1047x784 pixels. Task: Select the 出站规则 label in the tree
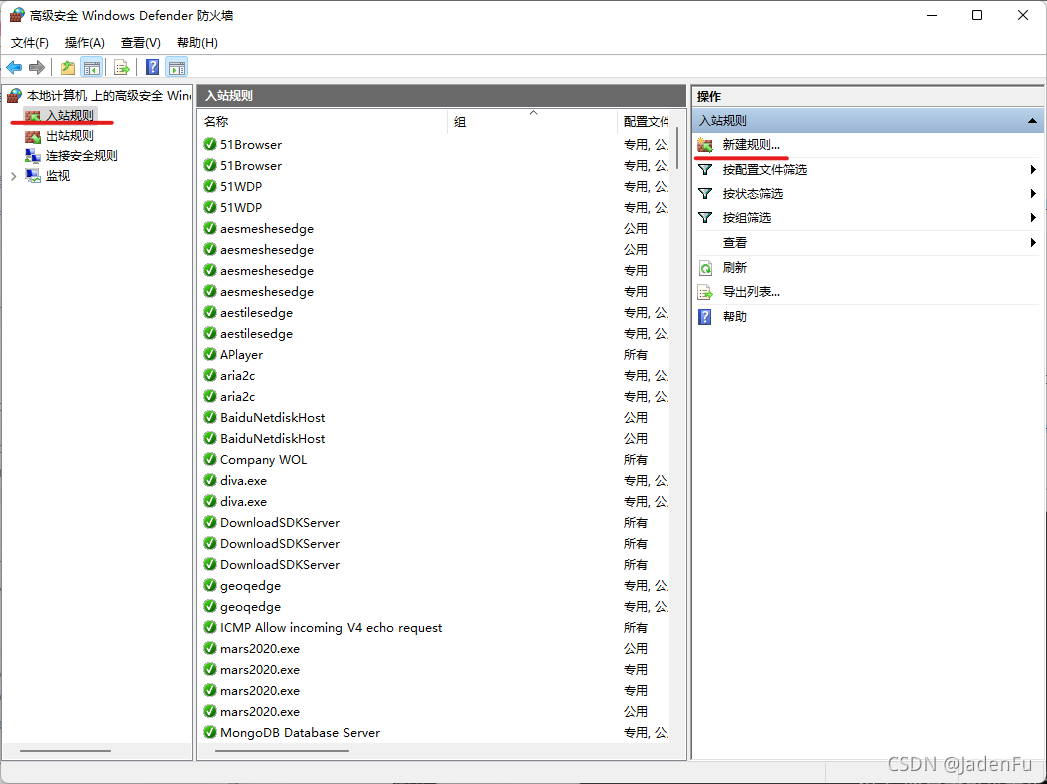[70, 136]
